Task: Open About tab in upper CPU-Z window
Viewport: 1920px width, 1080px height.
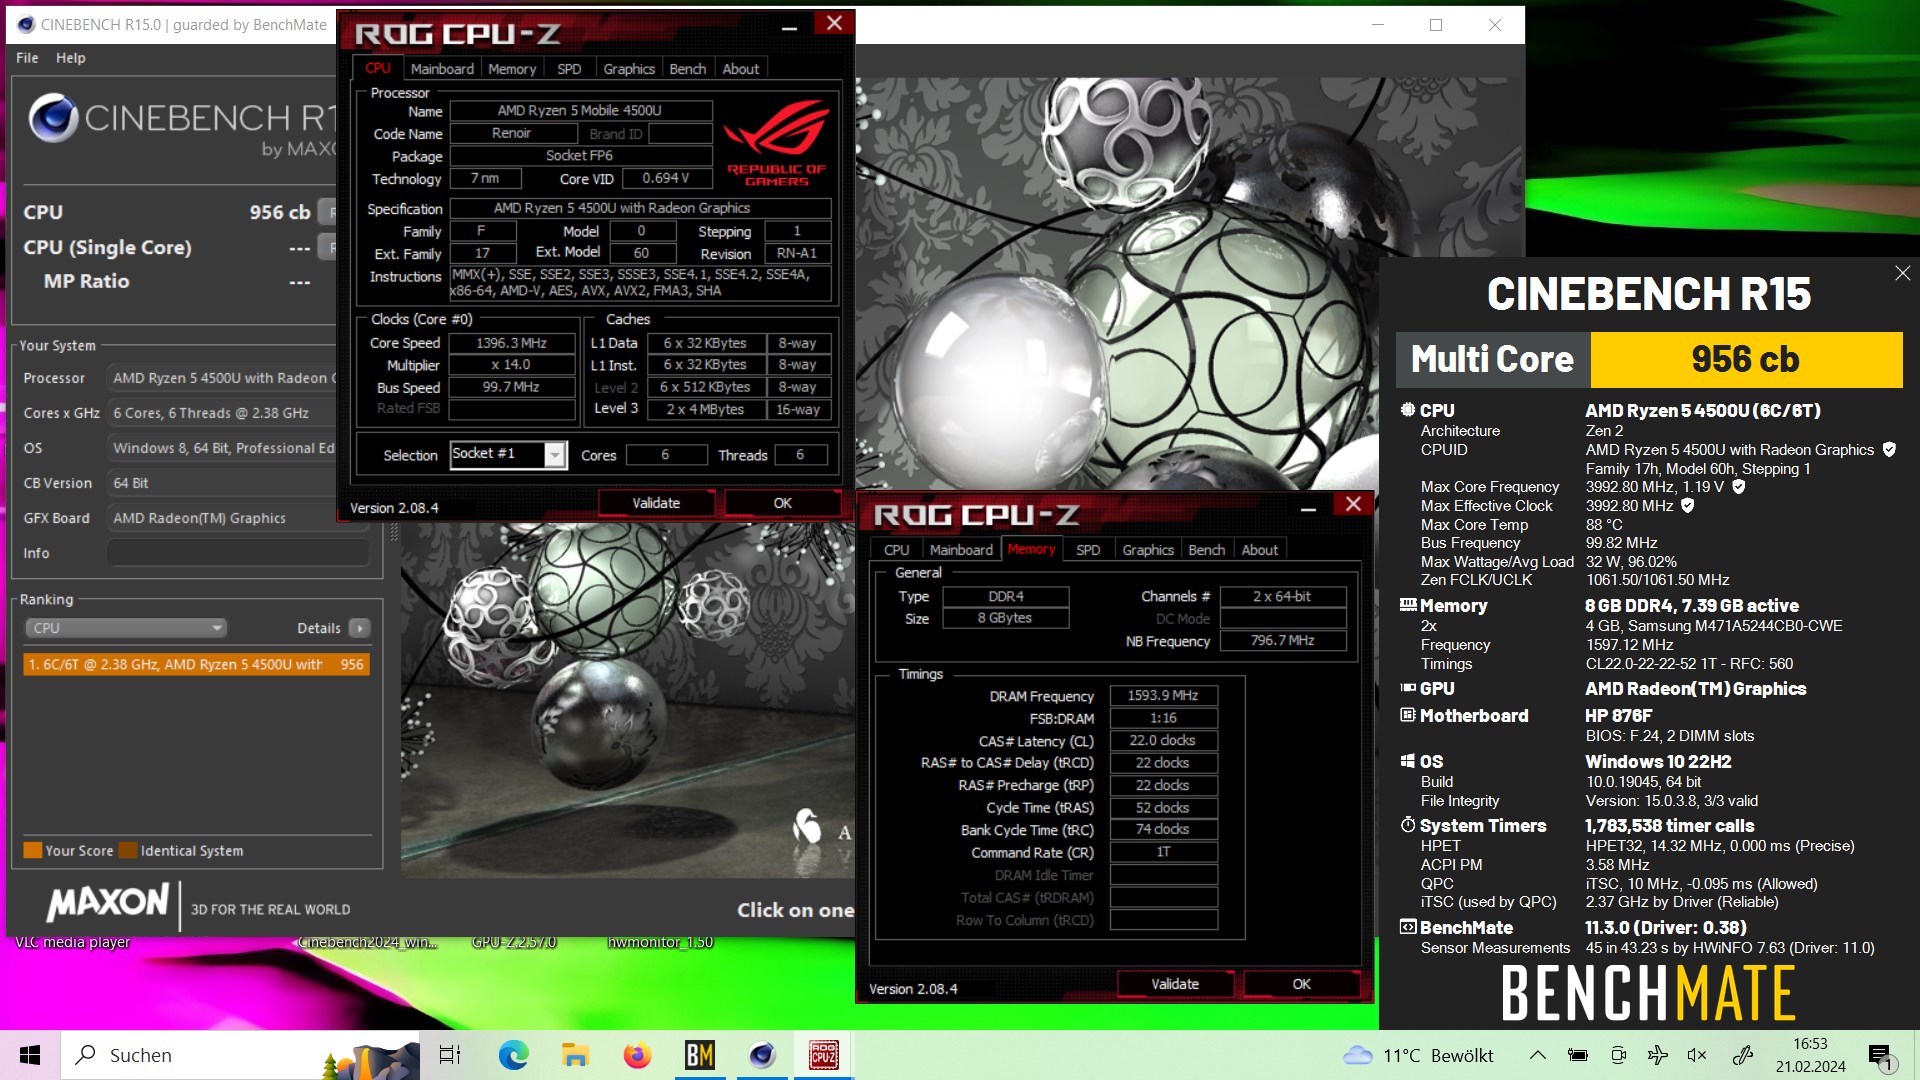Action: (x=741, y=69)
